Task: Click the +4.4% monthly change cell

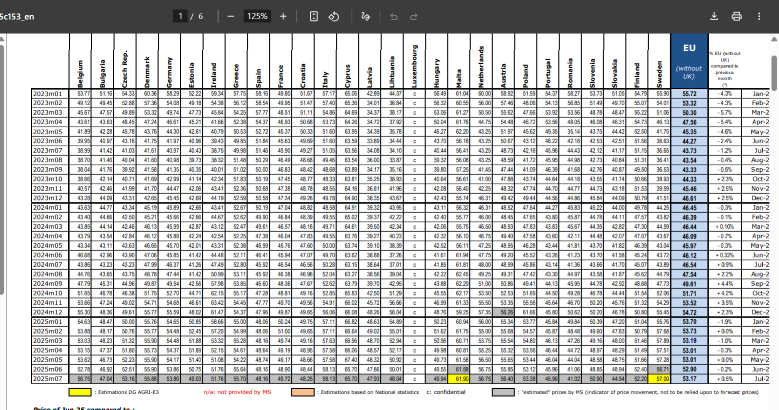Action: point(725,284)
